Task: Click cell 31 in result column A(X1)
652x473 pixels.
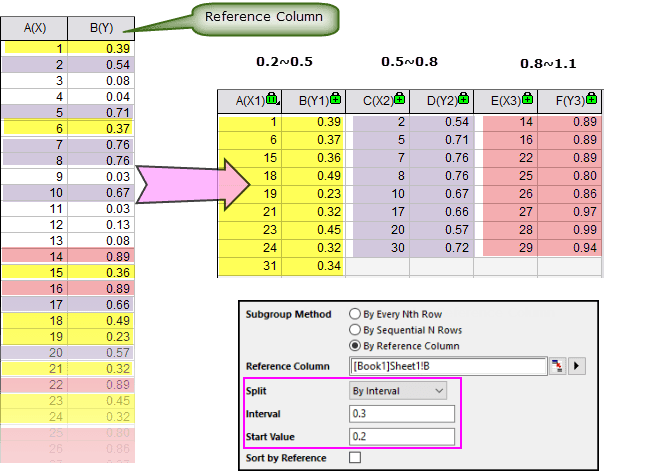Action: pyautogui.click(x=249, y=266)
